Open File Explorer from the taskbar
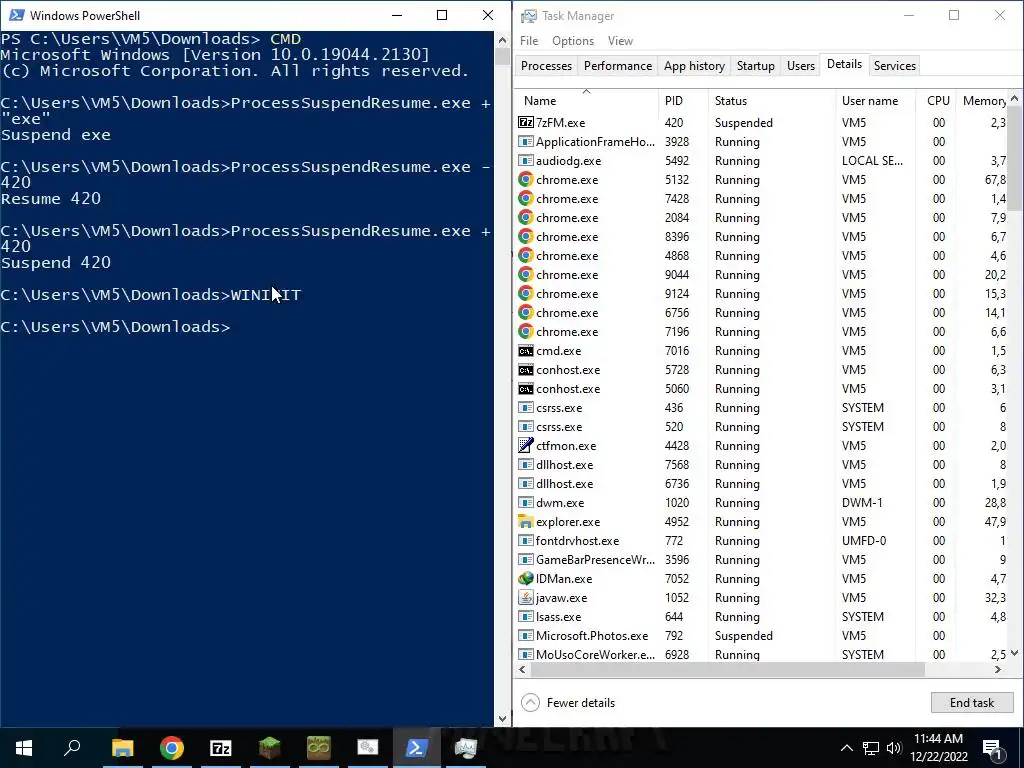This screenshot has width=1024, height=768. [x=122, y=748]
